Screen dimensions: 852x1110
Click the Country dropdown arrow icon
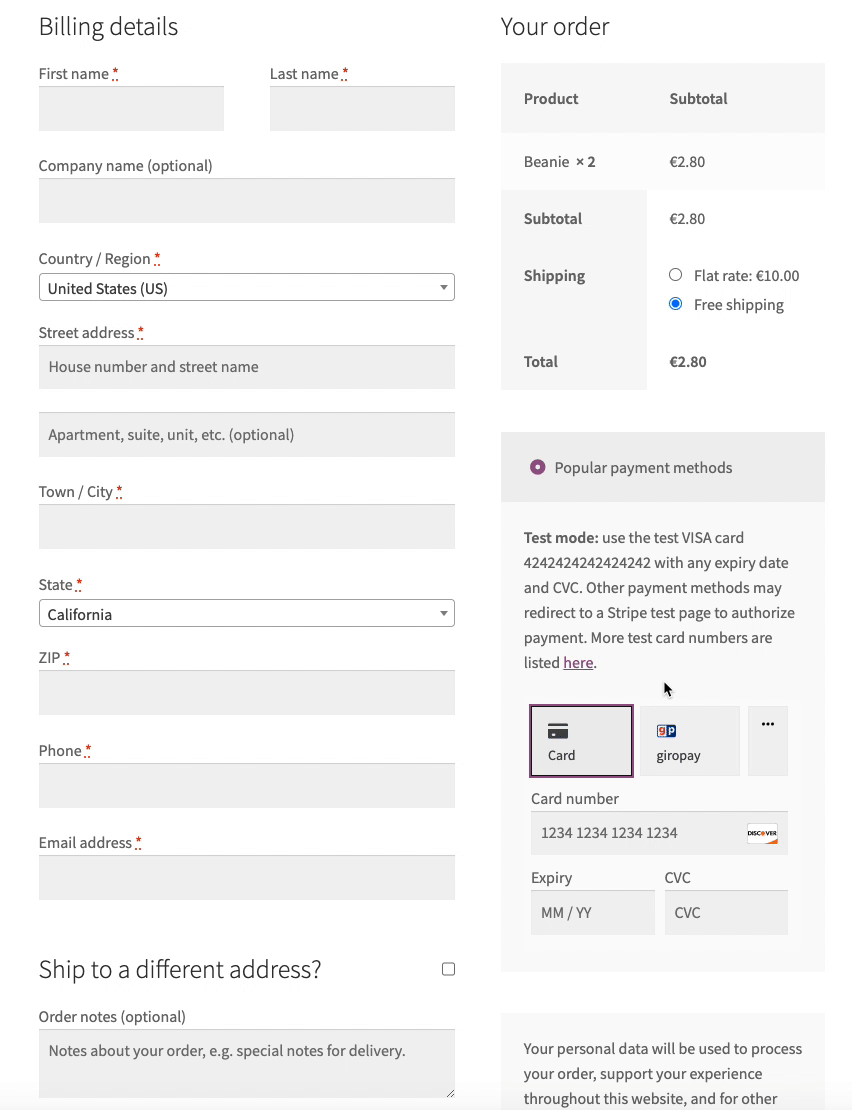coord(443,286)
